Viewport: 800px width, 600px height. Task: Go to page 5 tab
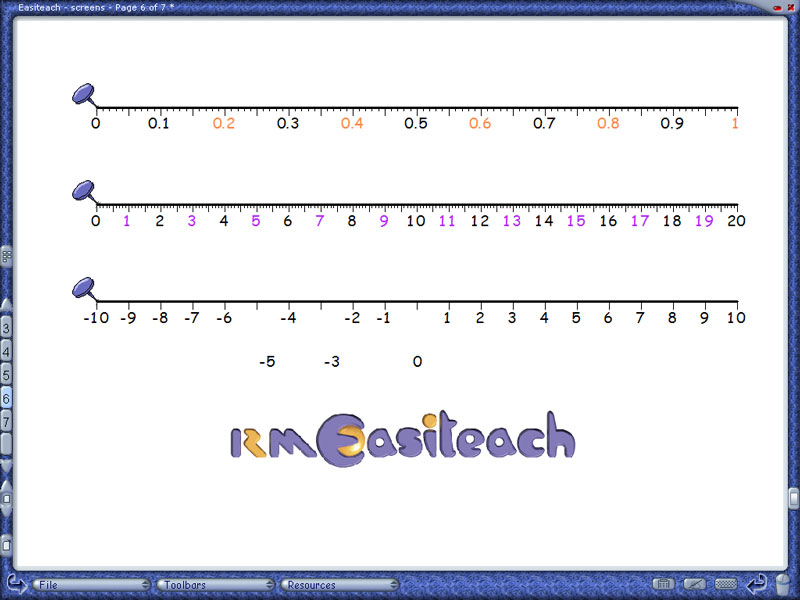pyautogui.click(x=6, y=375)
